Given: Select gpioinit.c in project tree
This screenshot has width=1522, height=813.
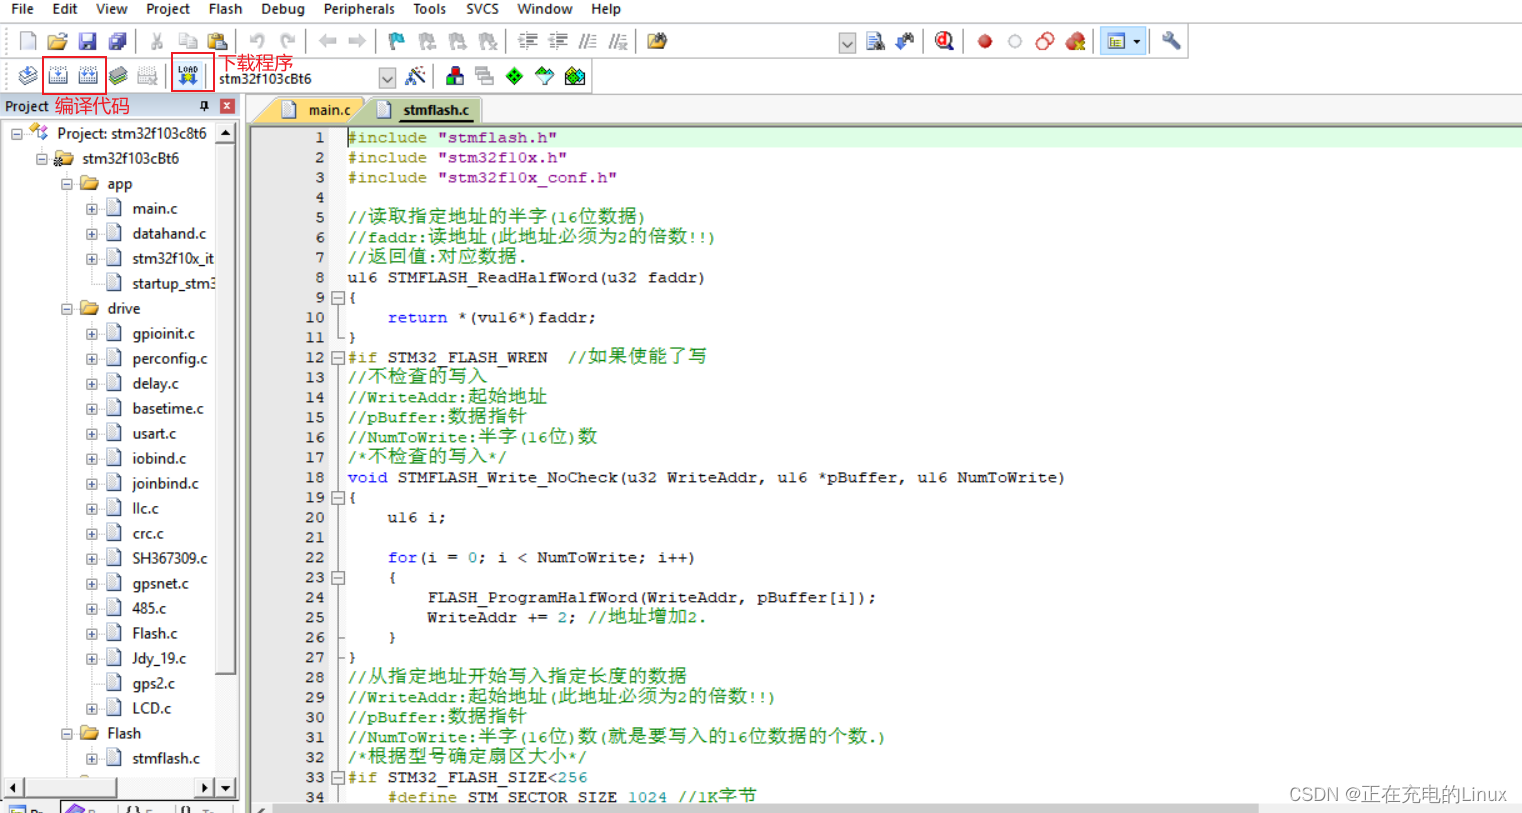Looking at the screenshot, I should tap(163, 334).
